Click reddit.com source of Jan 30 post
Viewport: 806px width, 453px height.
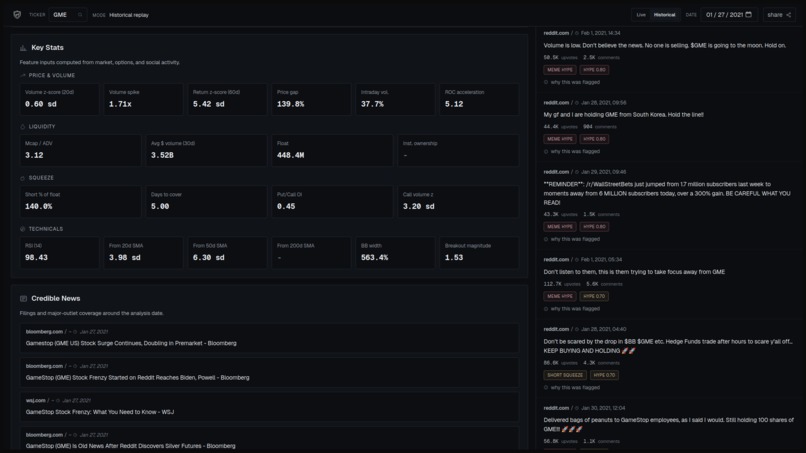tap(556, 408)
